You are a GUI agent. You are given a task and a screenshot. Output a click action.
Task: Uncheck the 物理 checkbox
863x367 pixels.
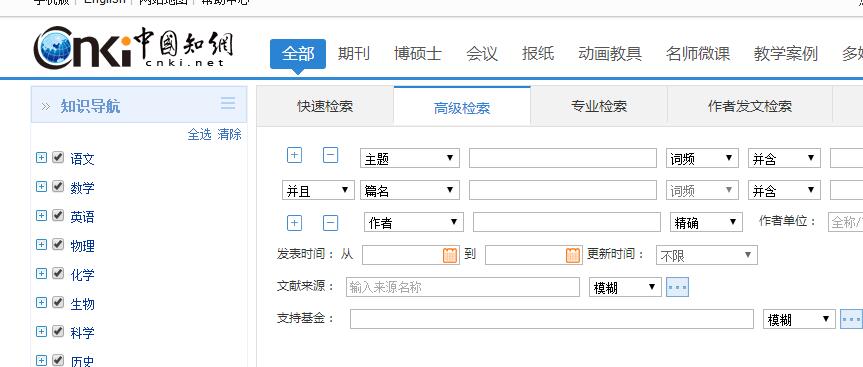tap(58, 244)
